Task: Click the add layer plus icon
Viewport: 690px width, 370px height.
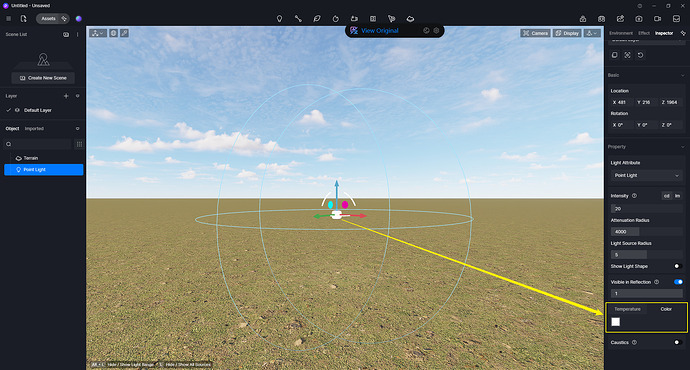Action: click(x=66, y=96)
